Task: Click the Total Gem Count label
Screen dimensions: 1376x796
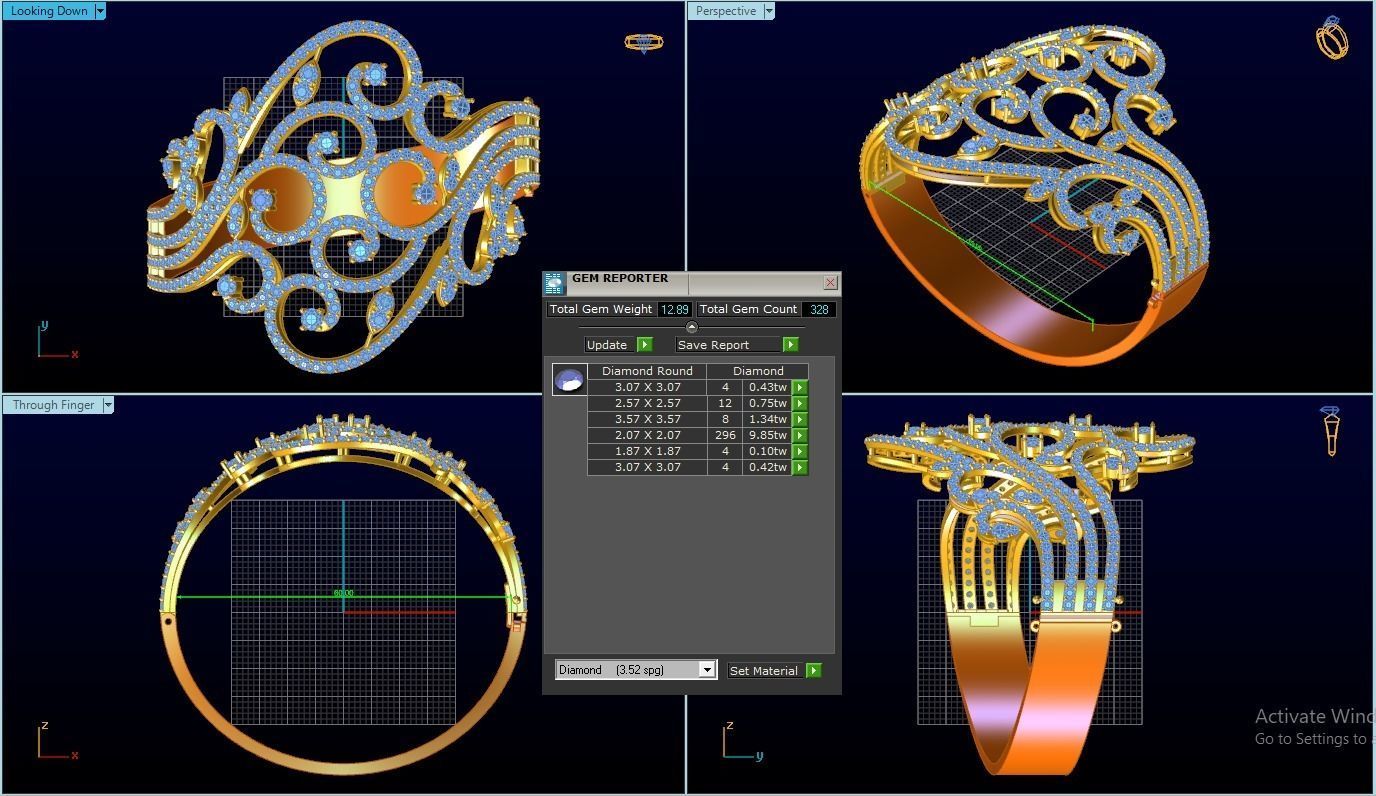Action: (x=749, y=310)
